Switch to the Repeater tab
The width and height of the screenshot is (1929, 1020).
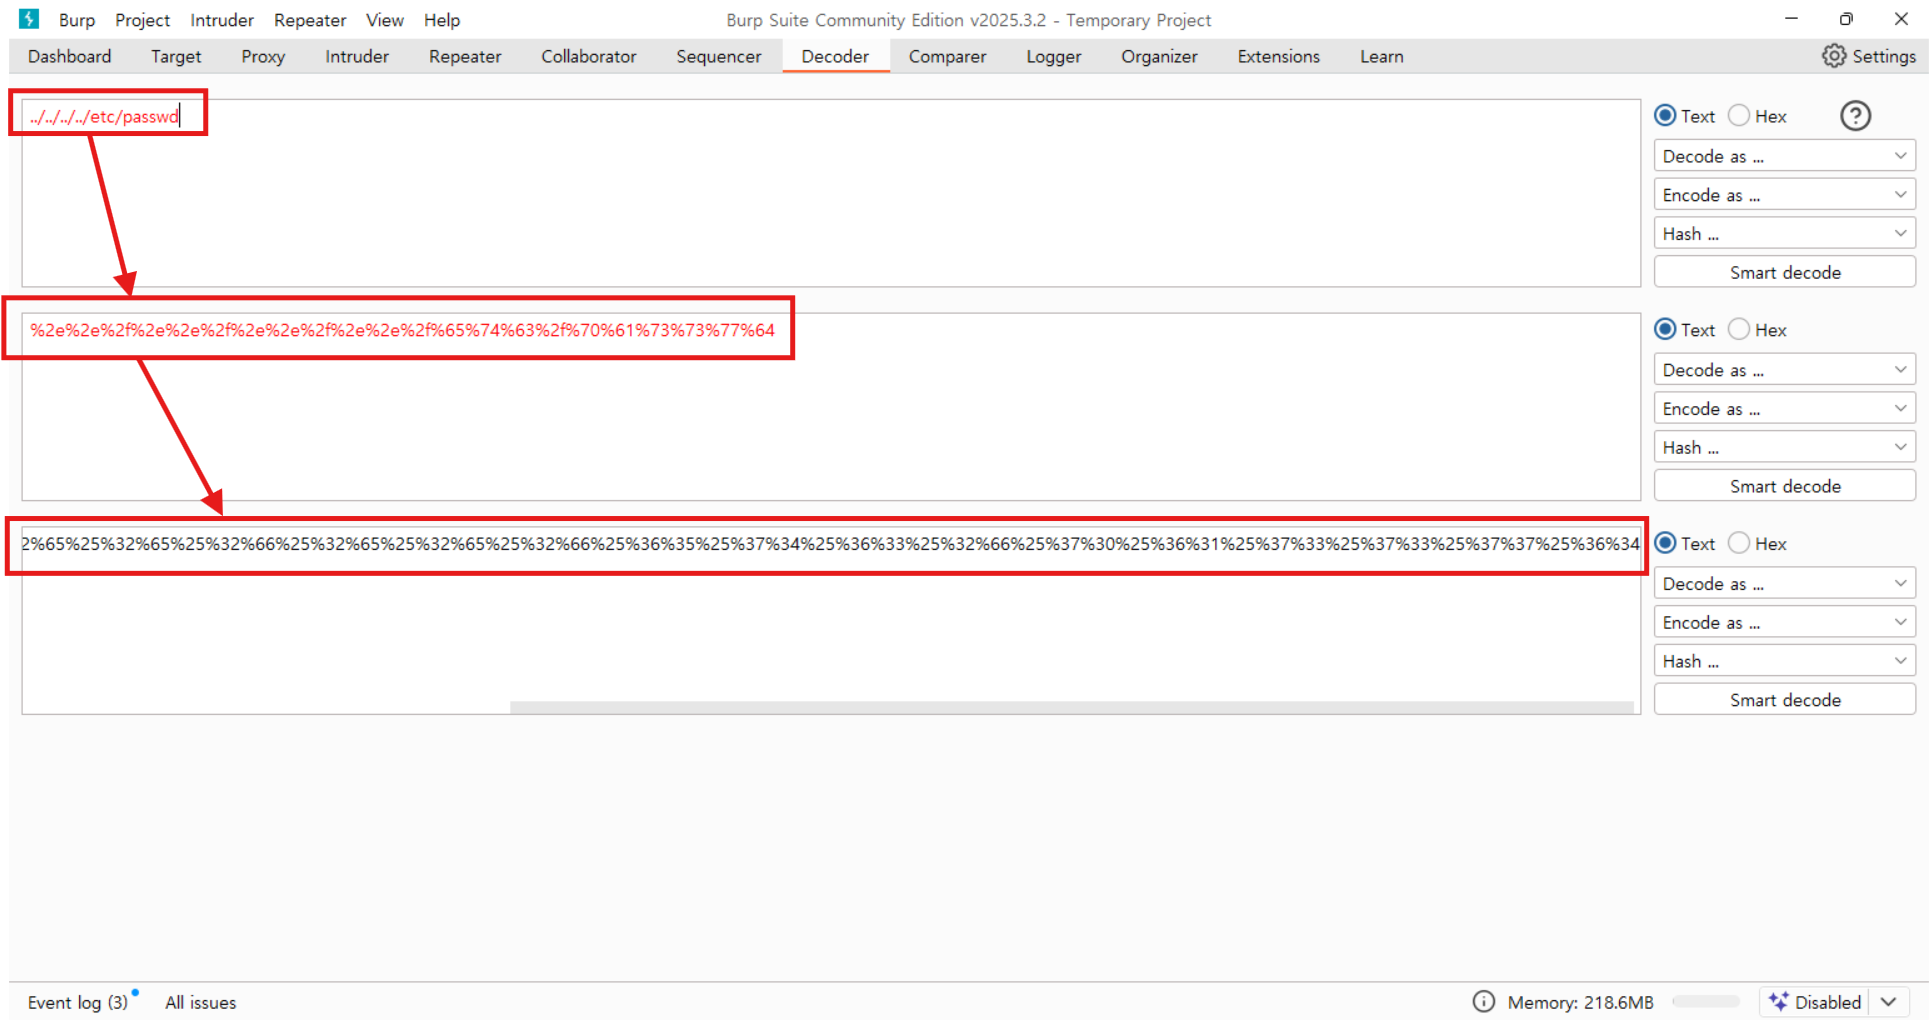click(x=465, y=57)
